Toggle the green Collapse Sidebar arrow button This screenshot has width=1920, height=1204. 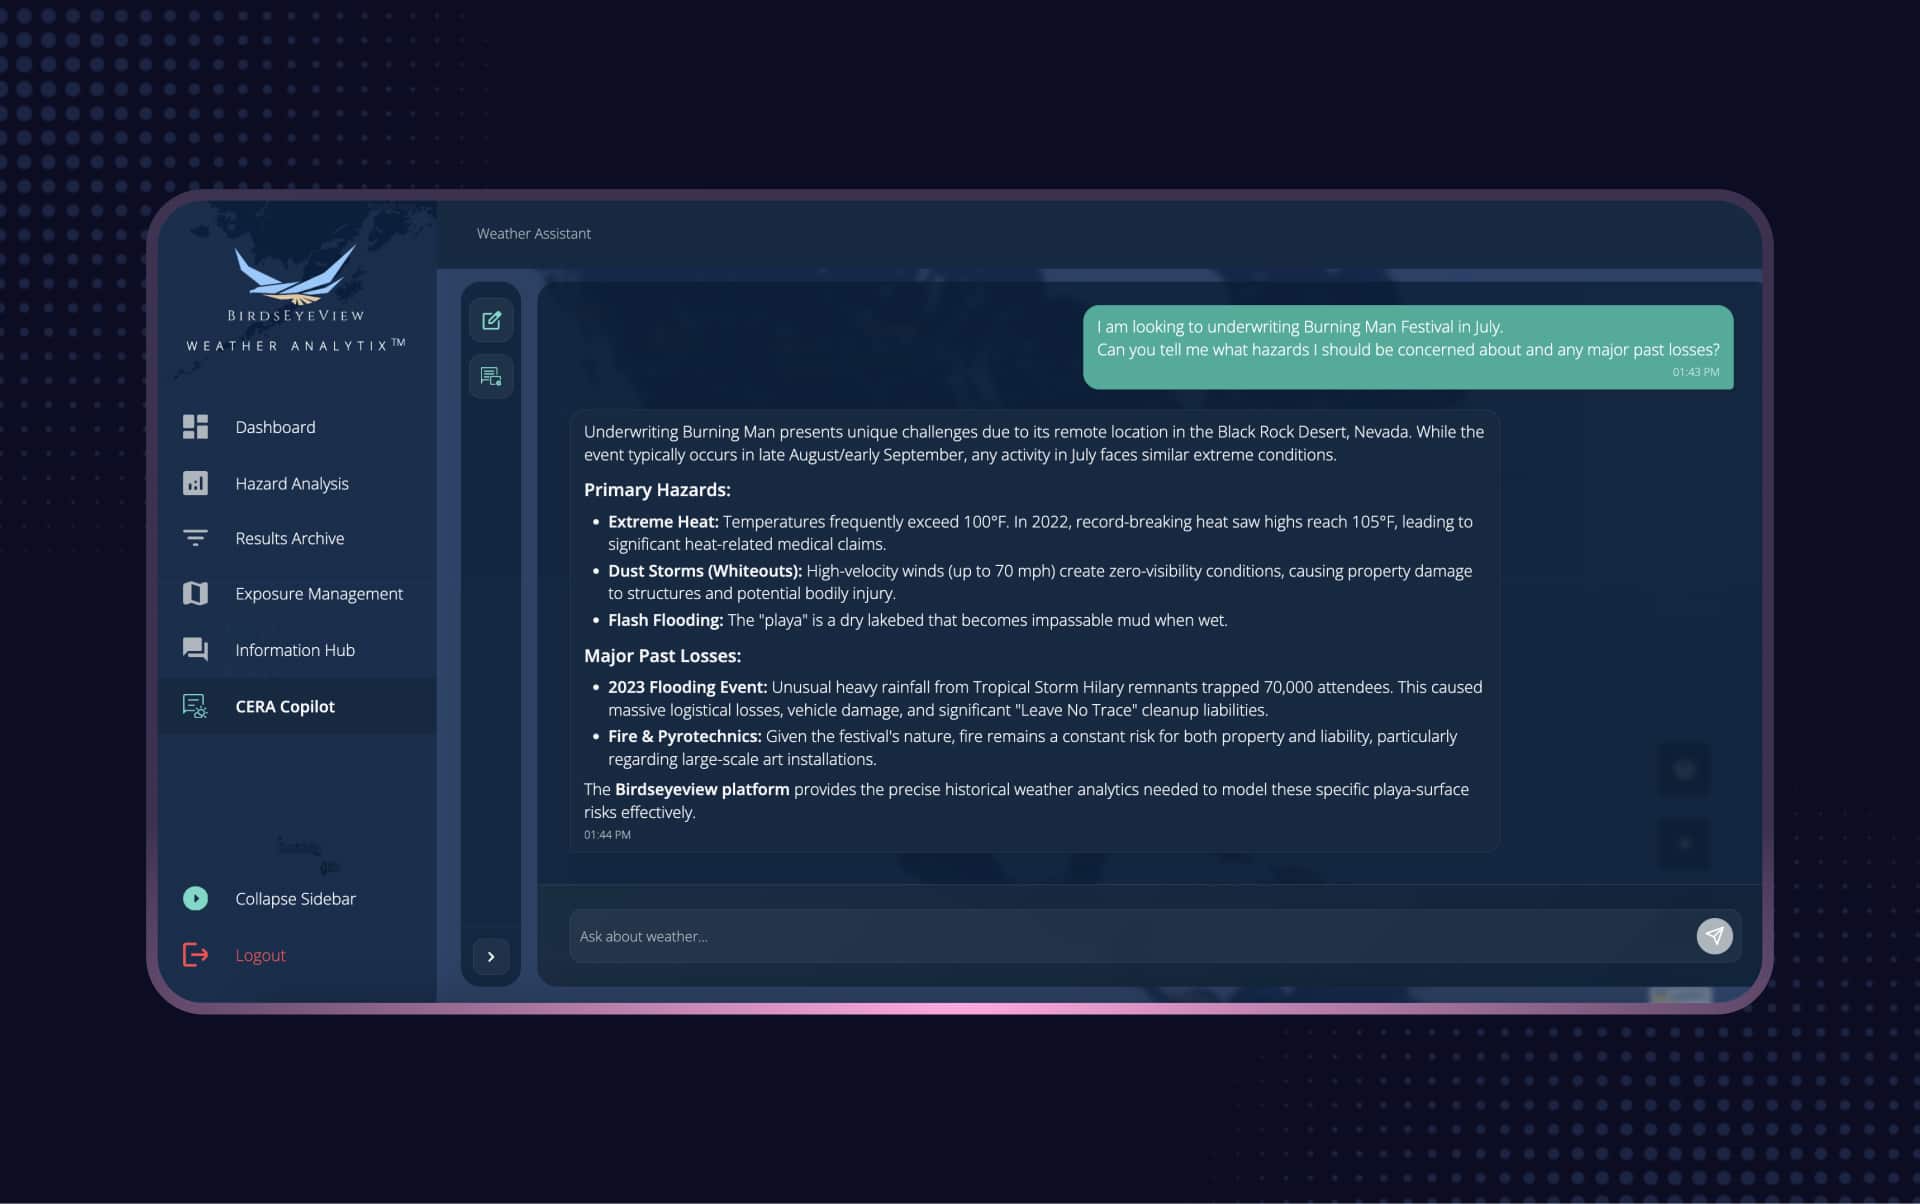click(x=195, y=899)
